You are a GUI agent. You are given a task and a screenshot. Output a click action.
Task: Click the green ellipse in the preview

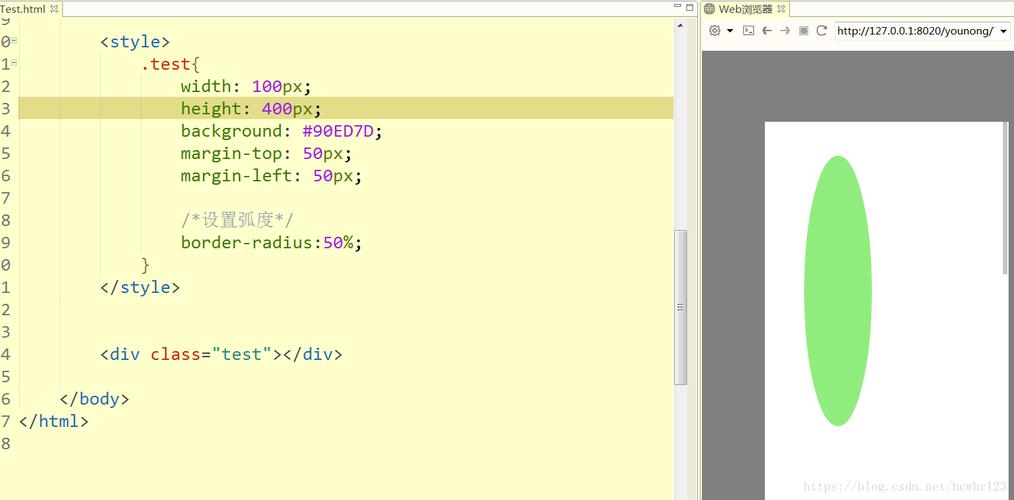pos(838,290)
